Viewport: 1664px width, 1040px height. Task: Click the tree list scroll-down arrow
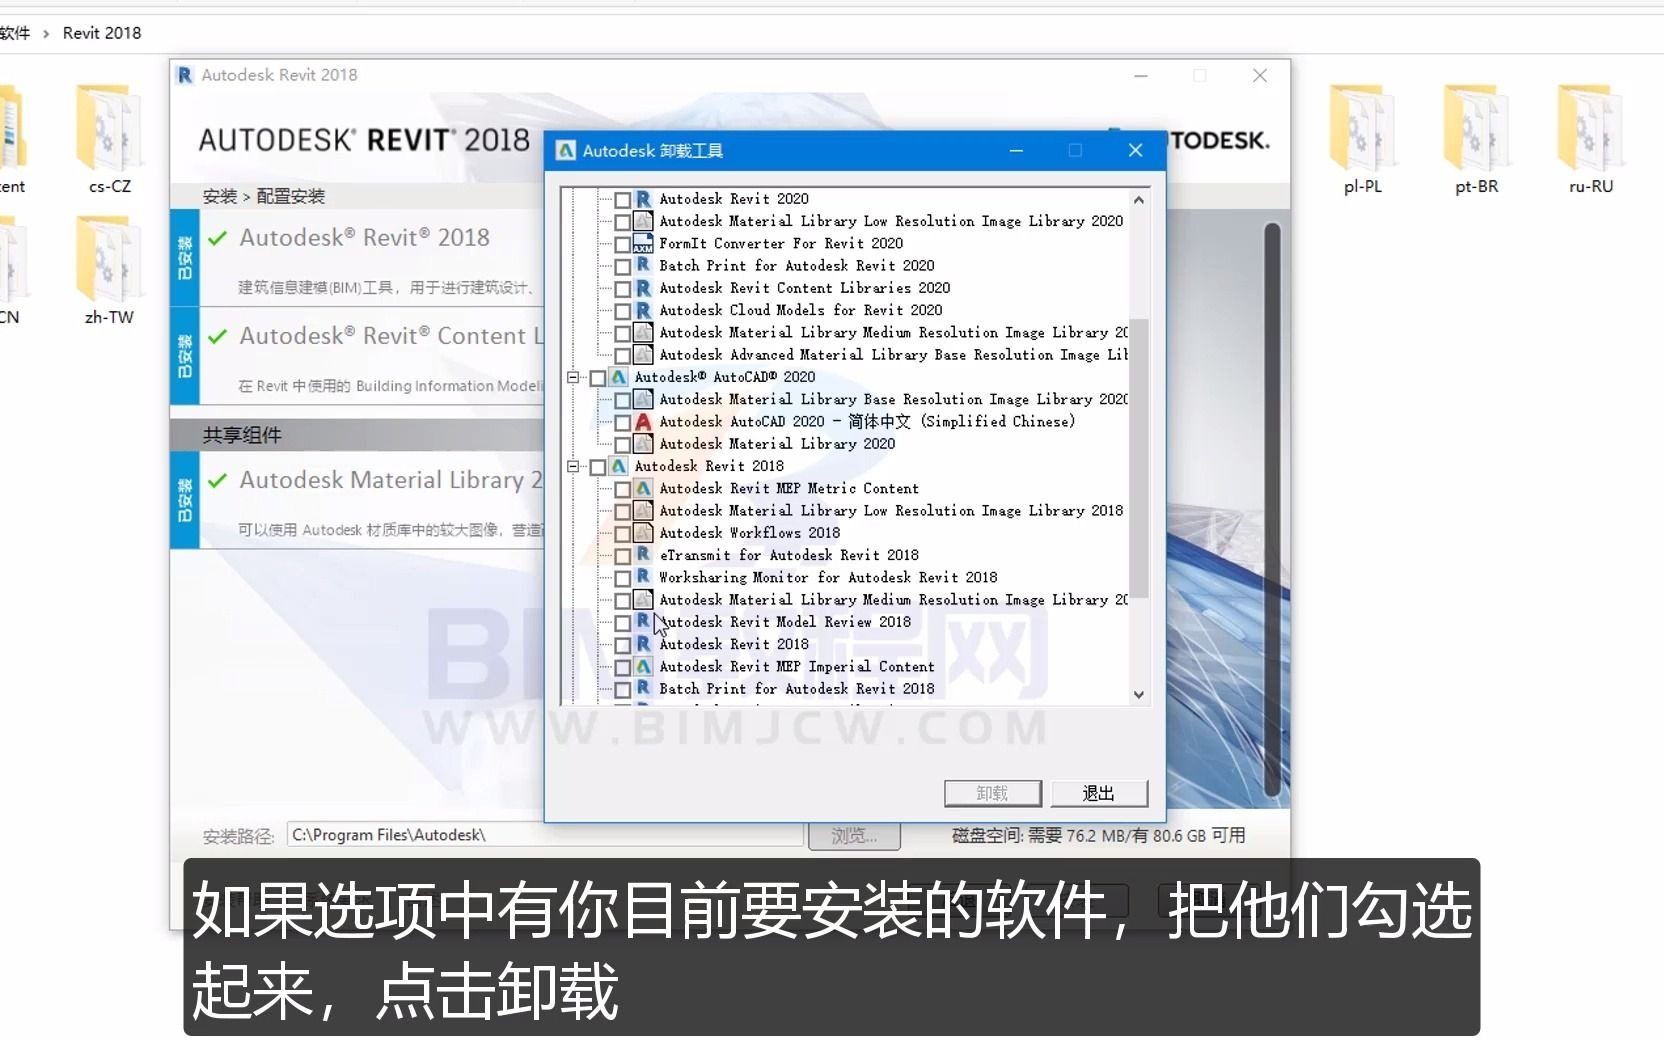1138,694
